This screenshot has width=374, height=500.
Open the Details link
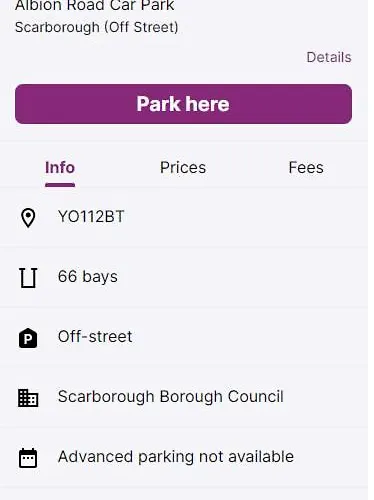(329, 57)
